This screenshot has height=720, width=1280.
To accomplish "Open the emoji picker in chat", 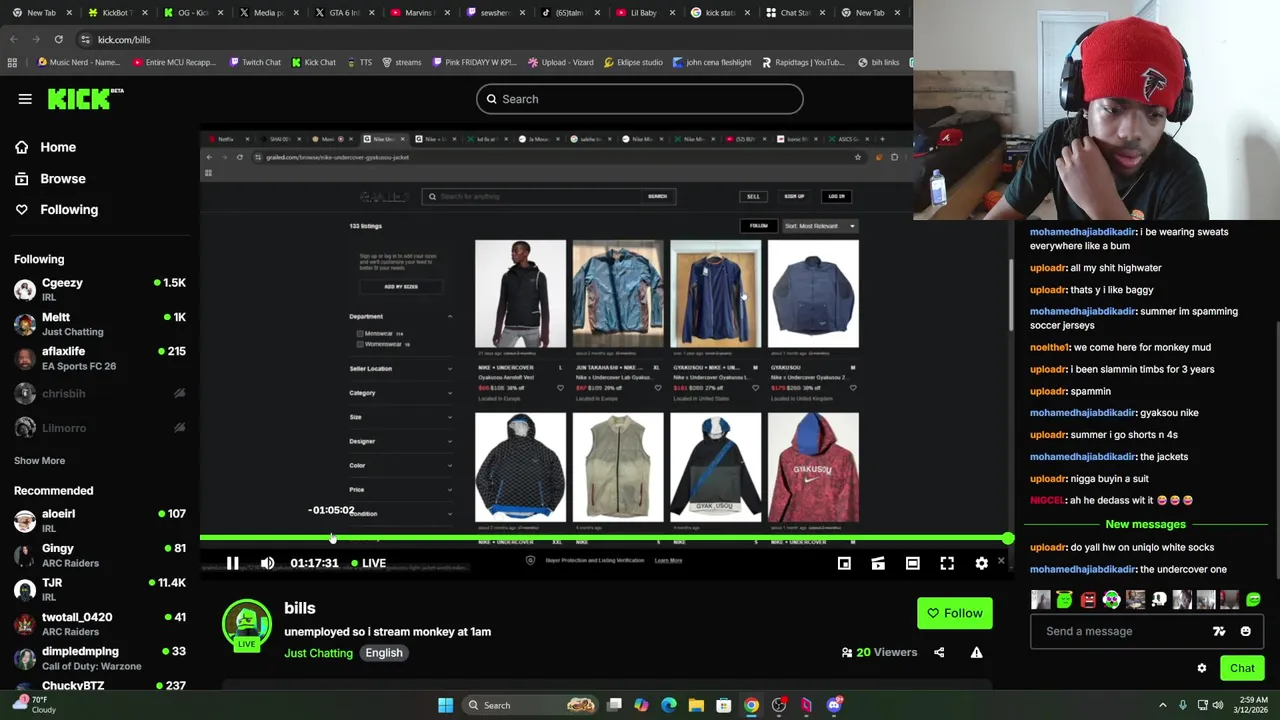I will point(1245,631).
